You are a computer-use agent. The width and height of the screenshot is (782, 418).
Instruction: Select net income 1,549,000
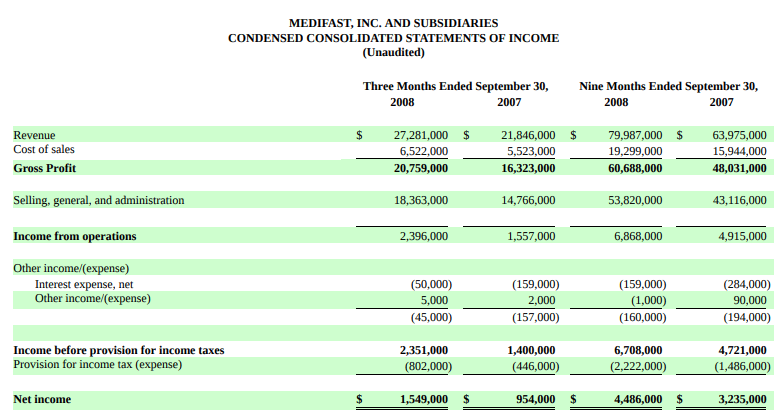pyautogui.click(x=423, y=399)
